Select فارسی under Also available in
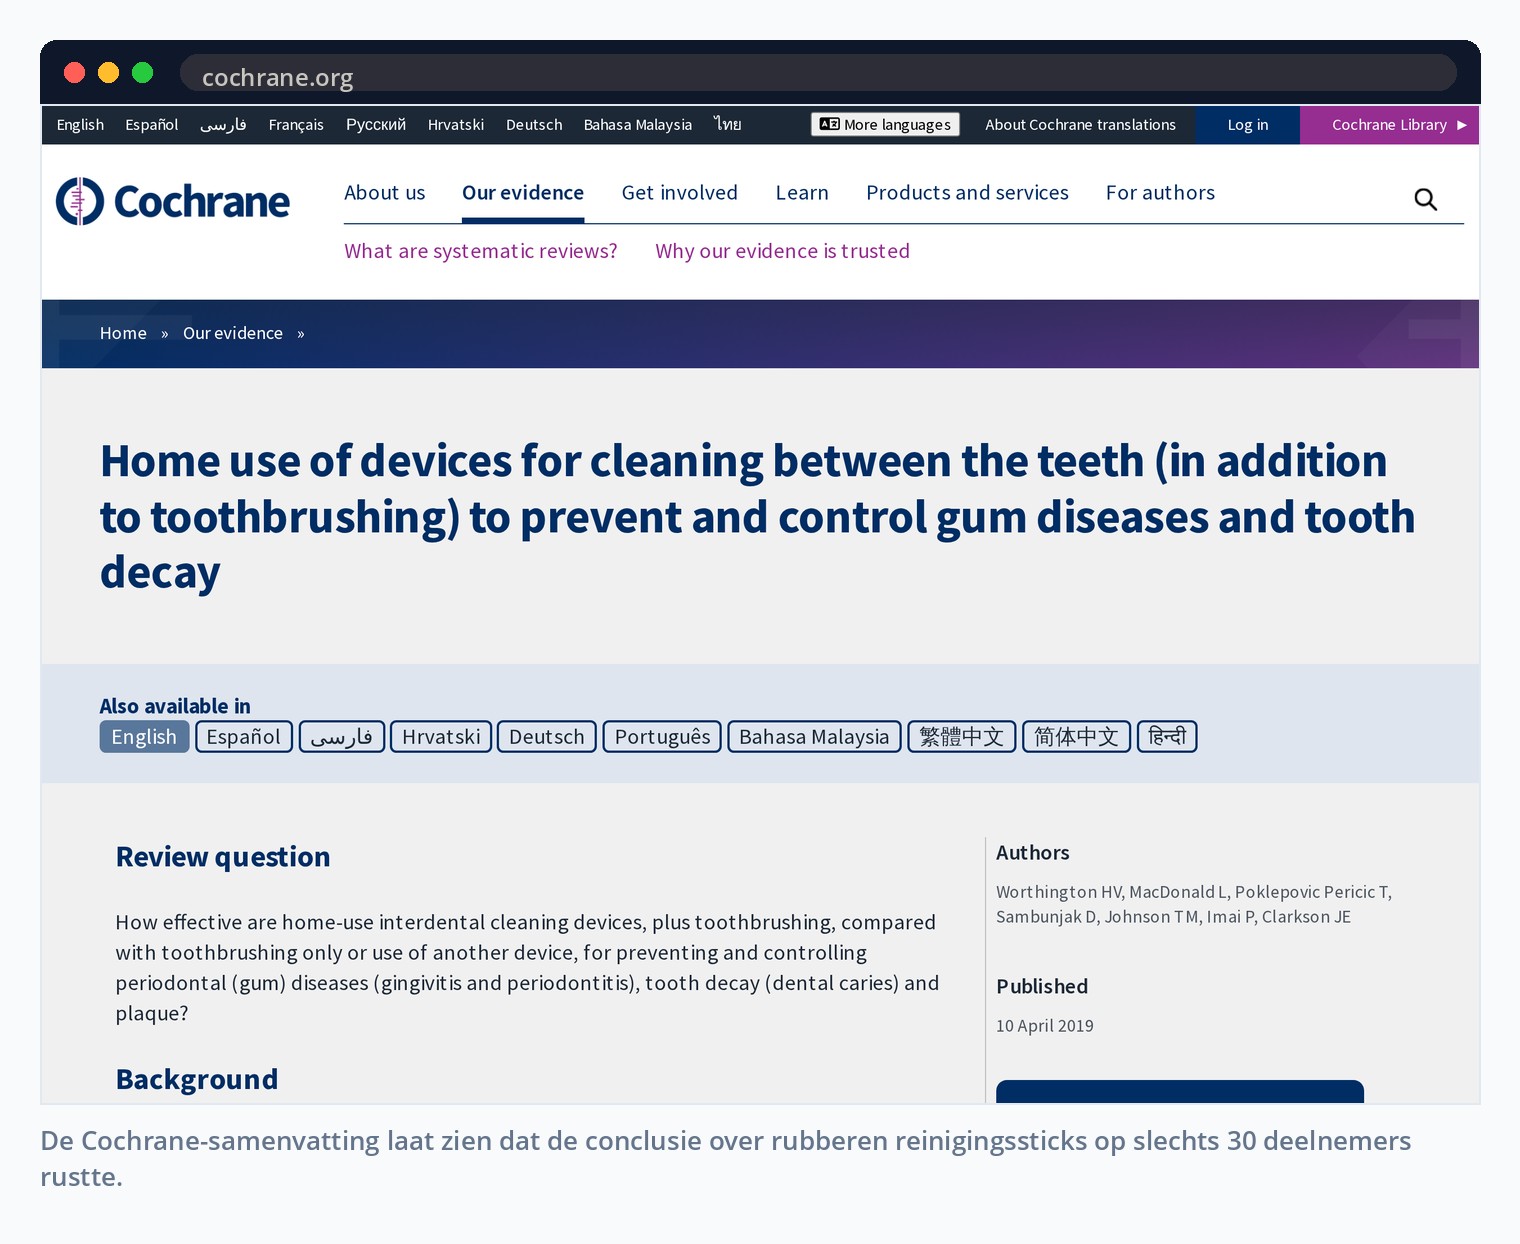1520x1244 pixels. tap(342, 737)
